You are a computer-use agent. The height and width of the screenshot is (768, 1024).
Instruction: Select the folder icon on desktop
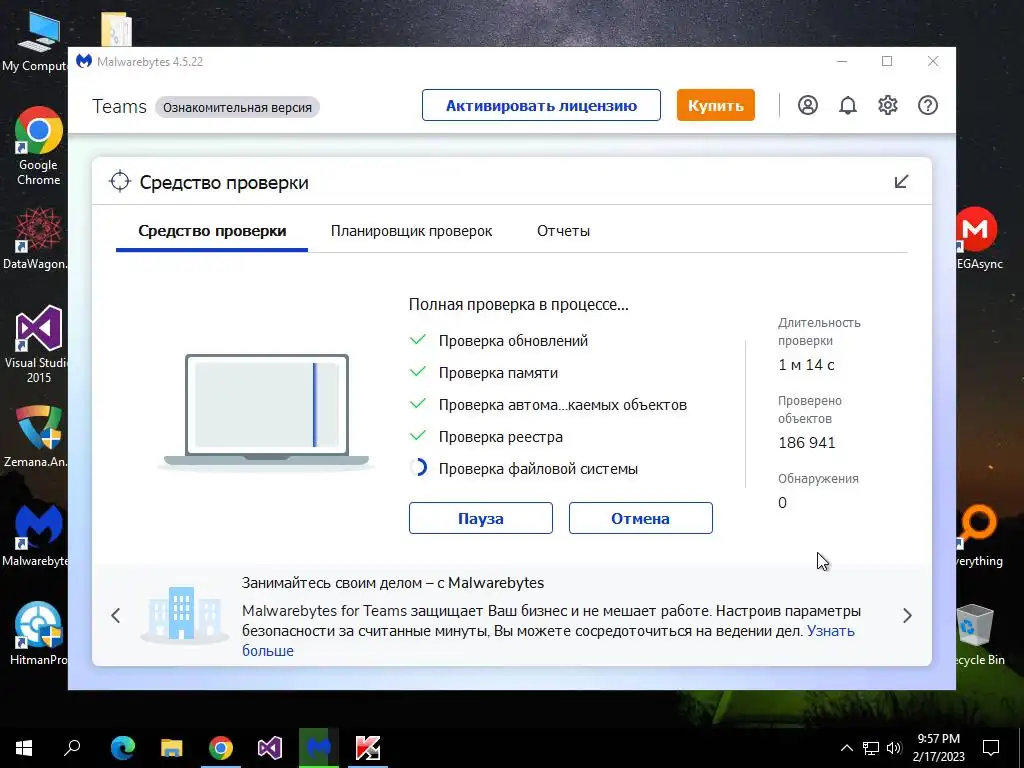[116, 29]
